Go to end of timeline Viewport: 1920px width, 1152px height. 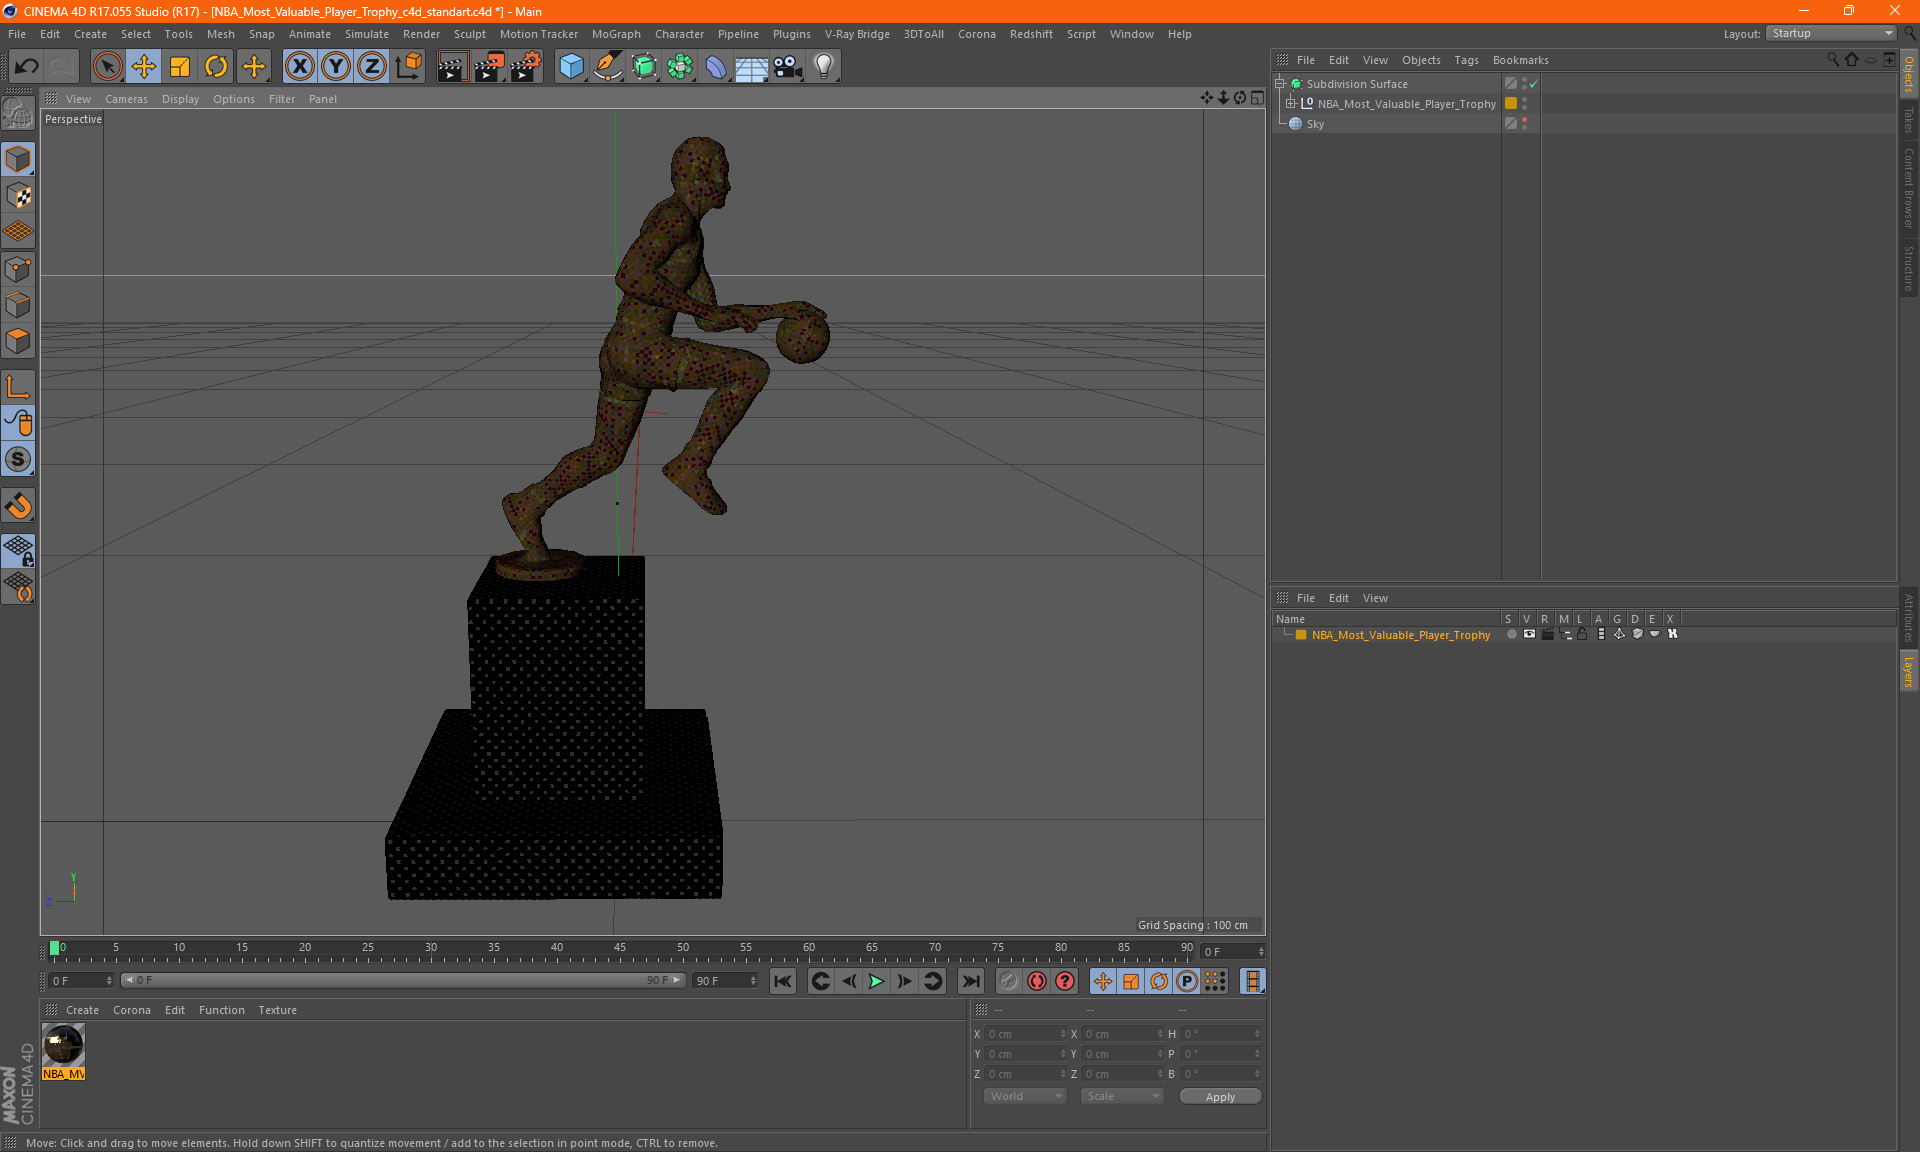pos(970,981)
